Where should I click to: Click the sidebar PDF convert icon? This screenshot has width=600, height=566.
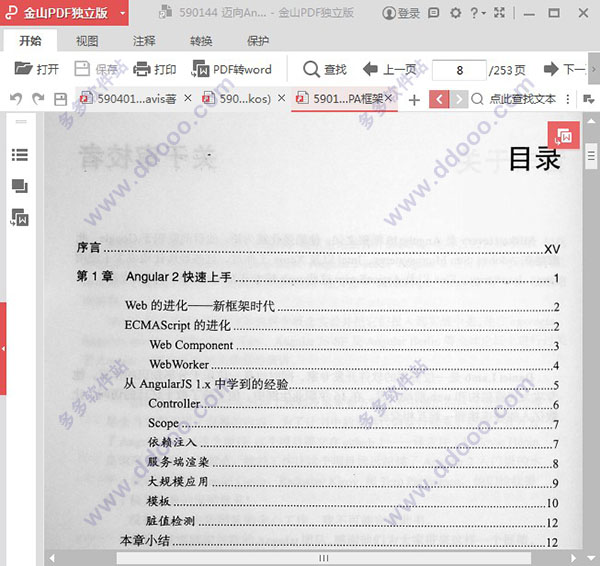coord(20,217)
